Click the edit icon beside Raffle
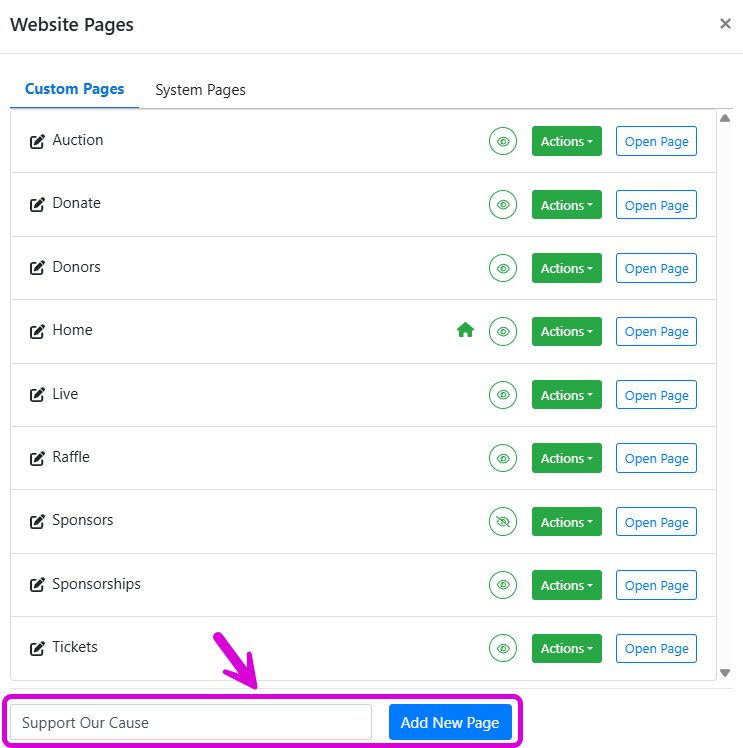Image resolution: width=743 pixels, height=748 pixels. pos(37,458)
